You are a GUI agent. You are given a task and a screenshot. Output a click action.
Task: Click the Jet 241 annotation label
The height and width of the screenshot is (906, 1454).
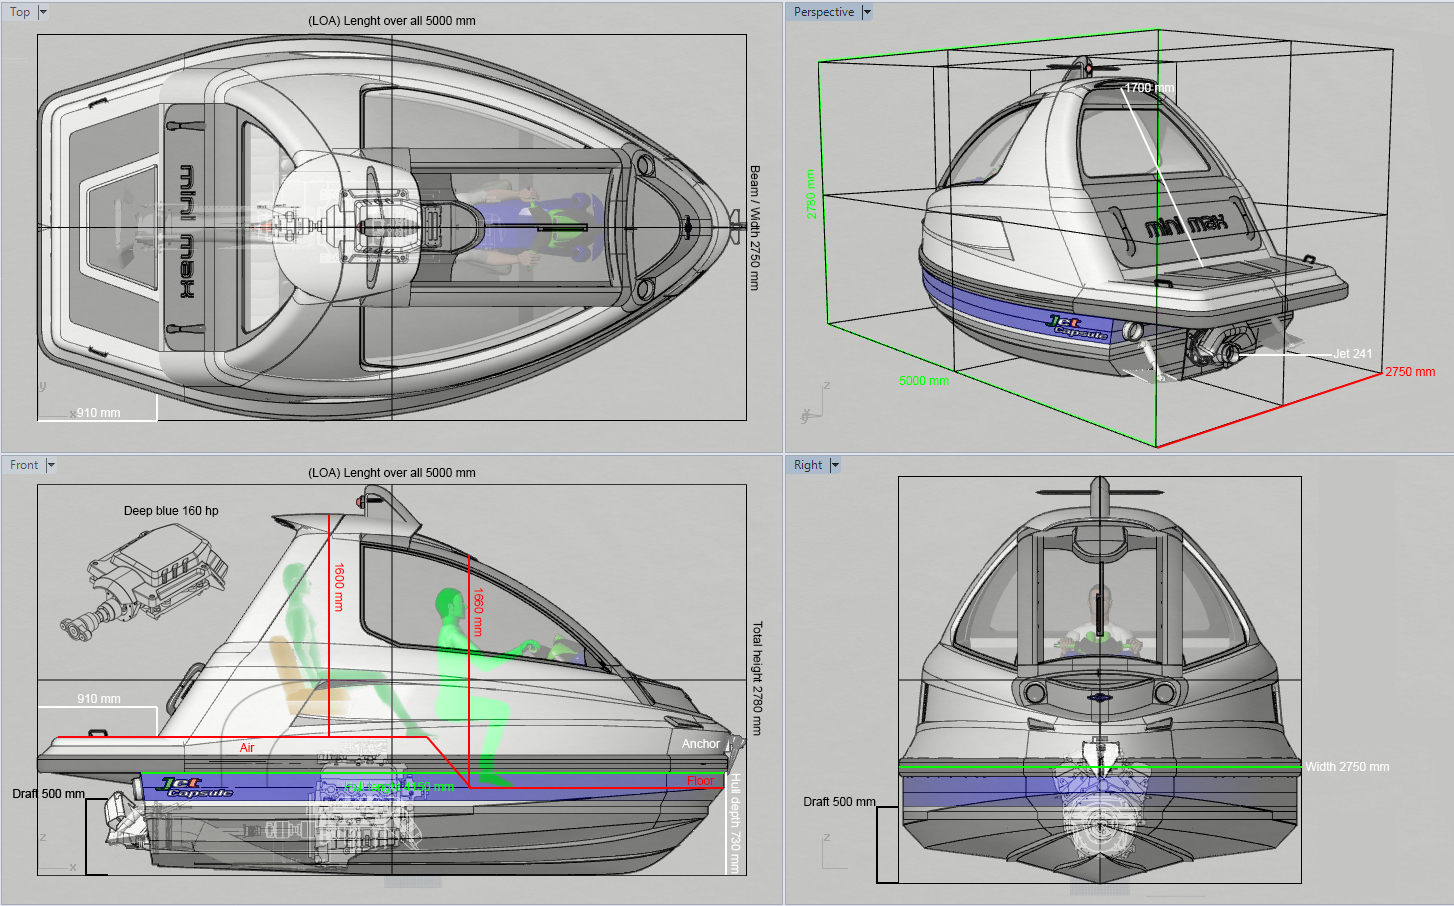click(1353, 354)
